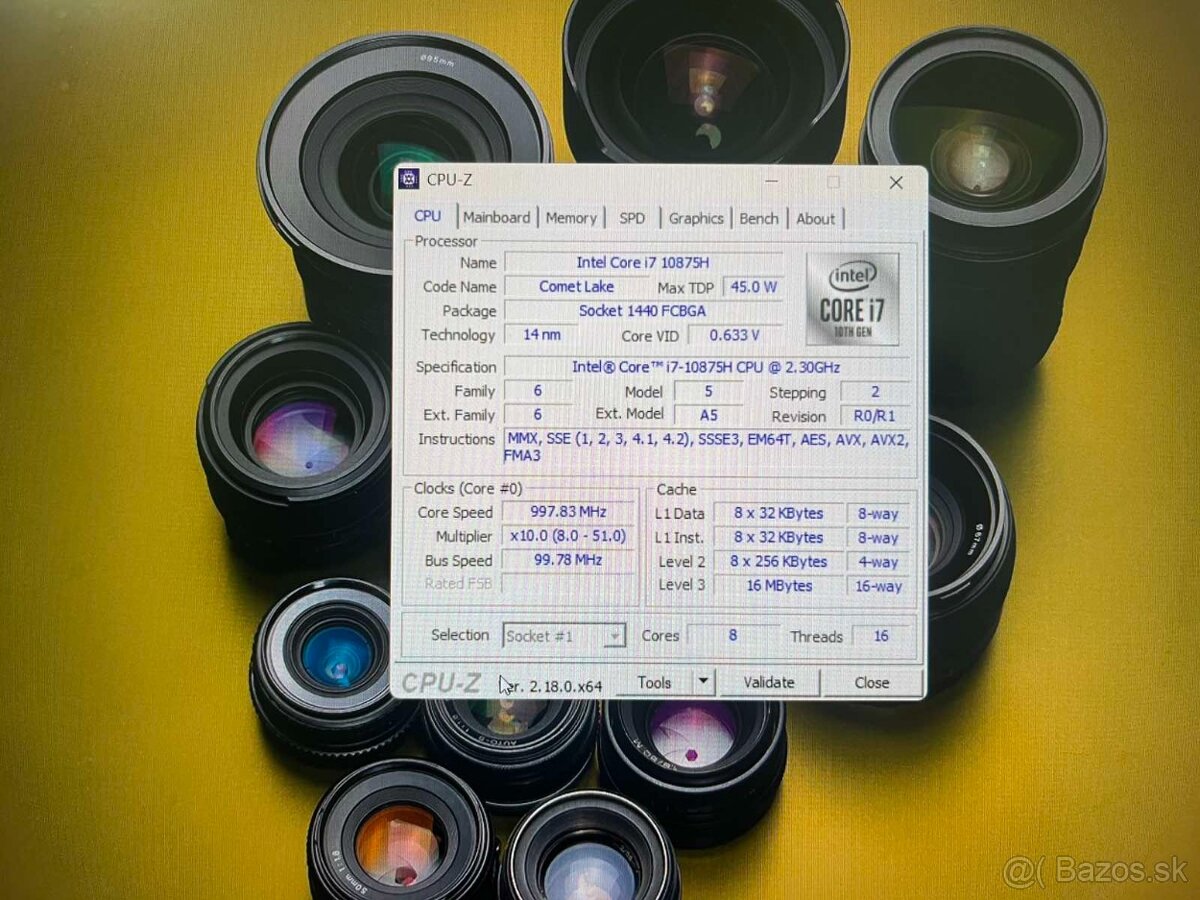Click the Cores value '8'

732,635
